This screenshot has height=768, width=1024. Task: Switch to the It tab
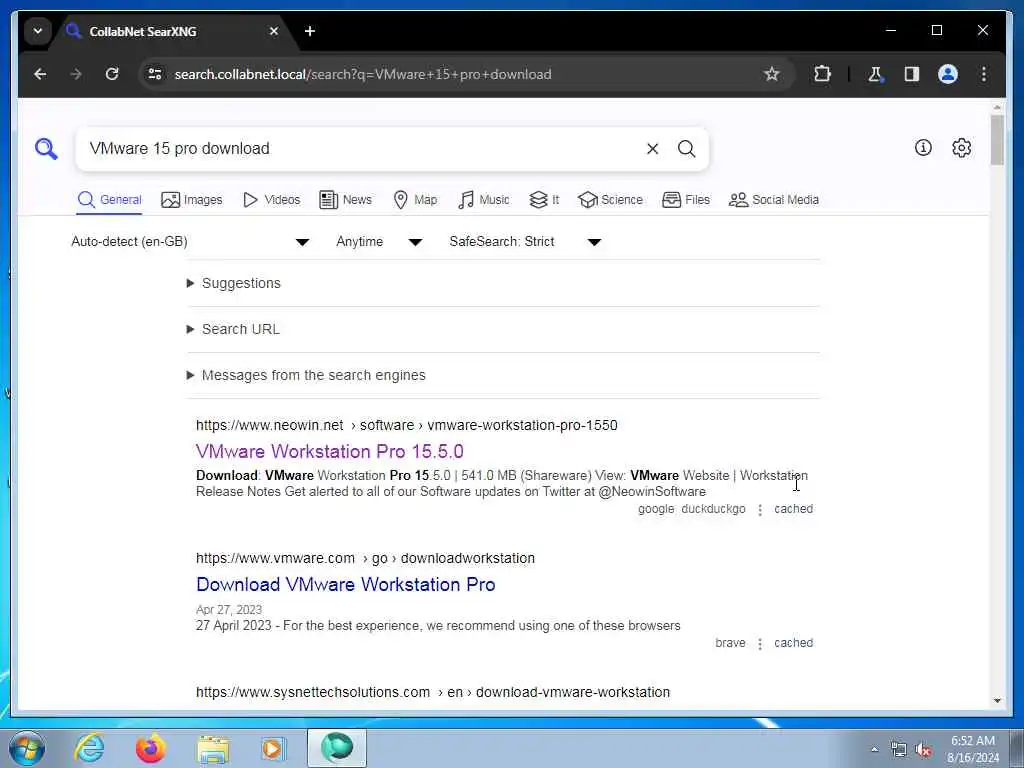click(544, 200)
